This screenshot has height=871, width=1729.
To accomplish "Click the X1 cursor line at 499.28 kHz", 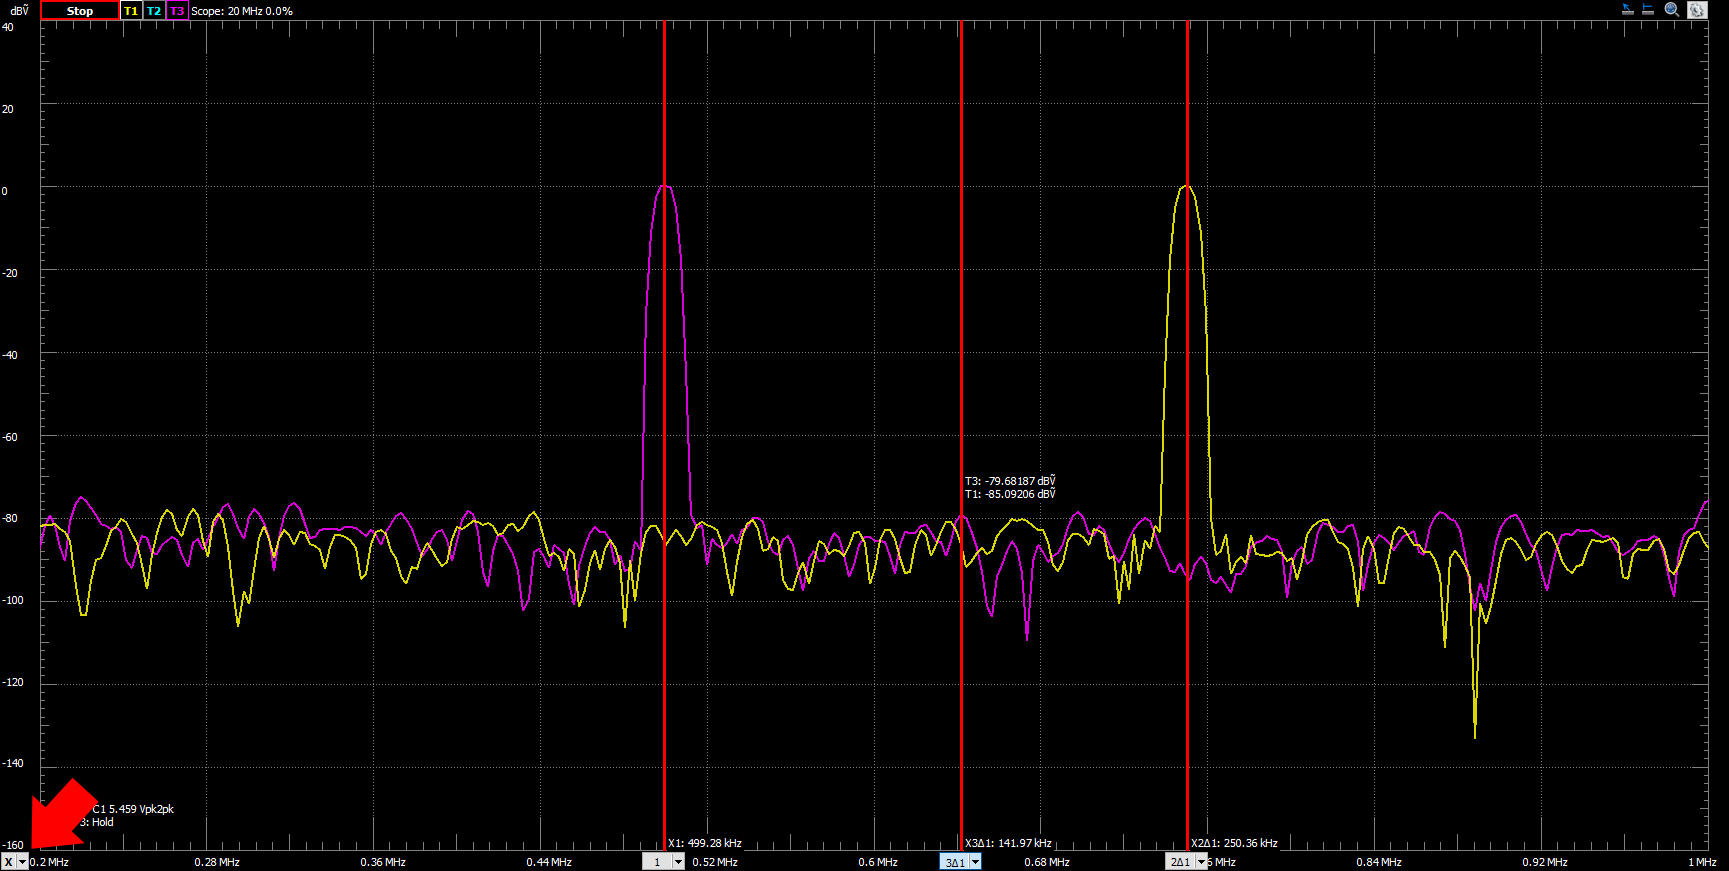I will [664, 435].
